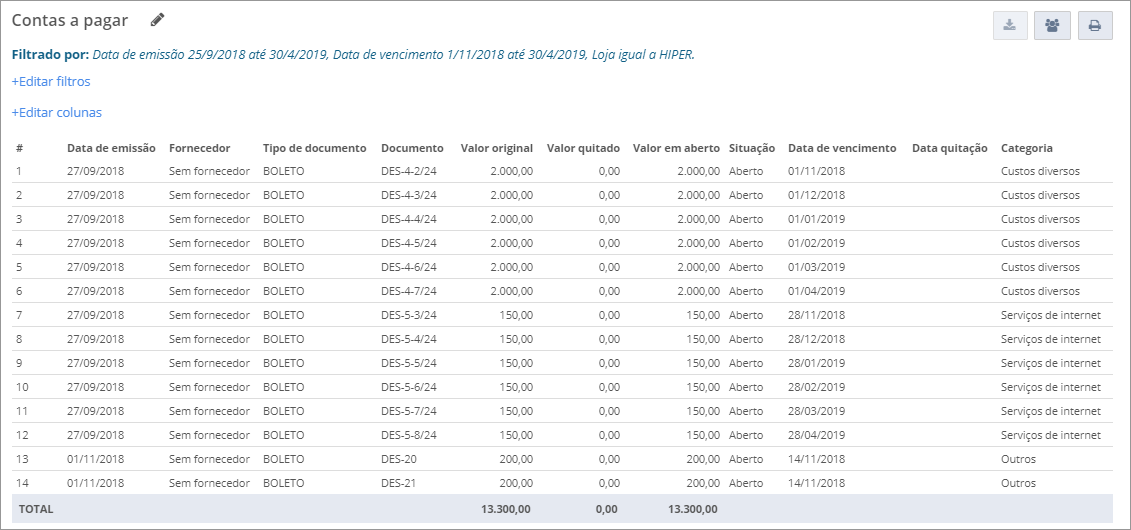Click Custos diversos category in DES-4-2/24 row
The width and height of the screenshot is (1131, 530).
point(1040,171)
